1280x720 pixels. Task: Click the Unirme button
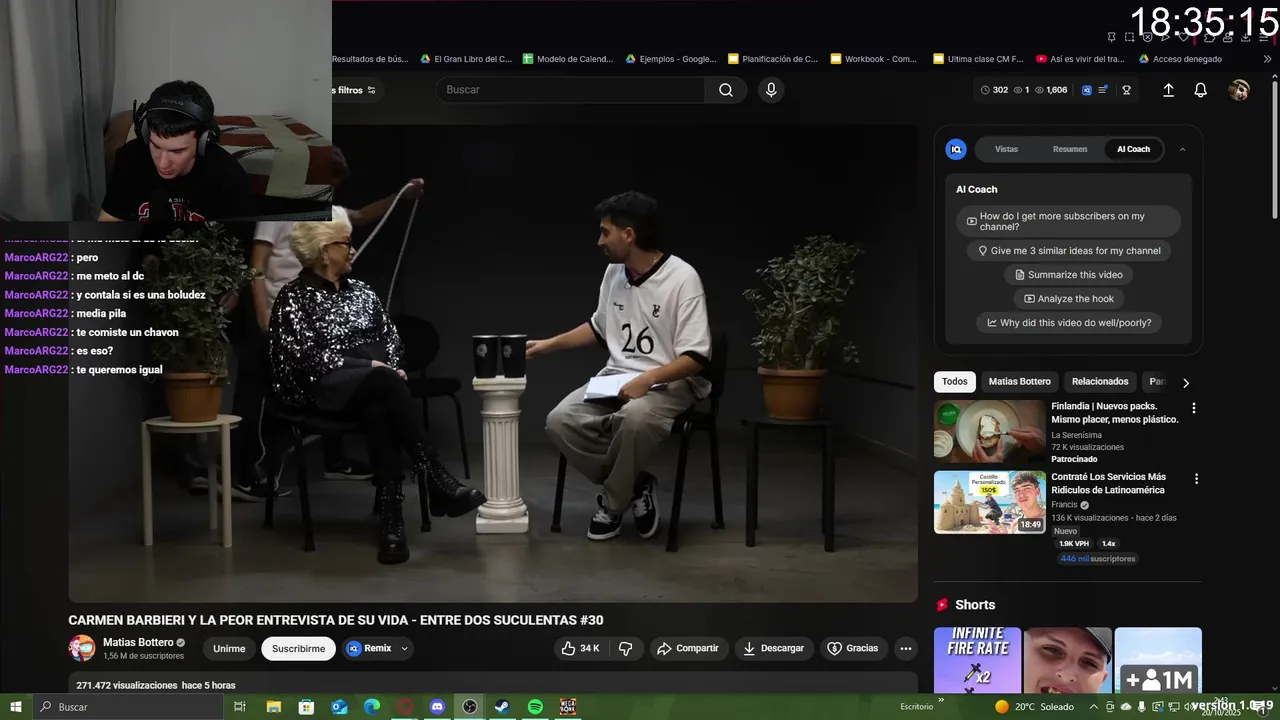tap(229, 648)
